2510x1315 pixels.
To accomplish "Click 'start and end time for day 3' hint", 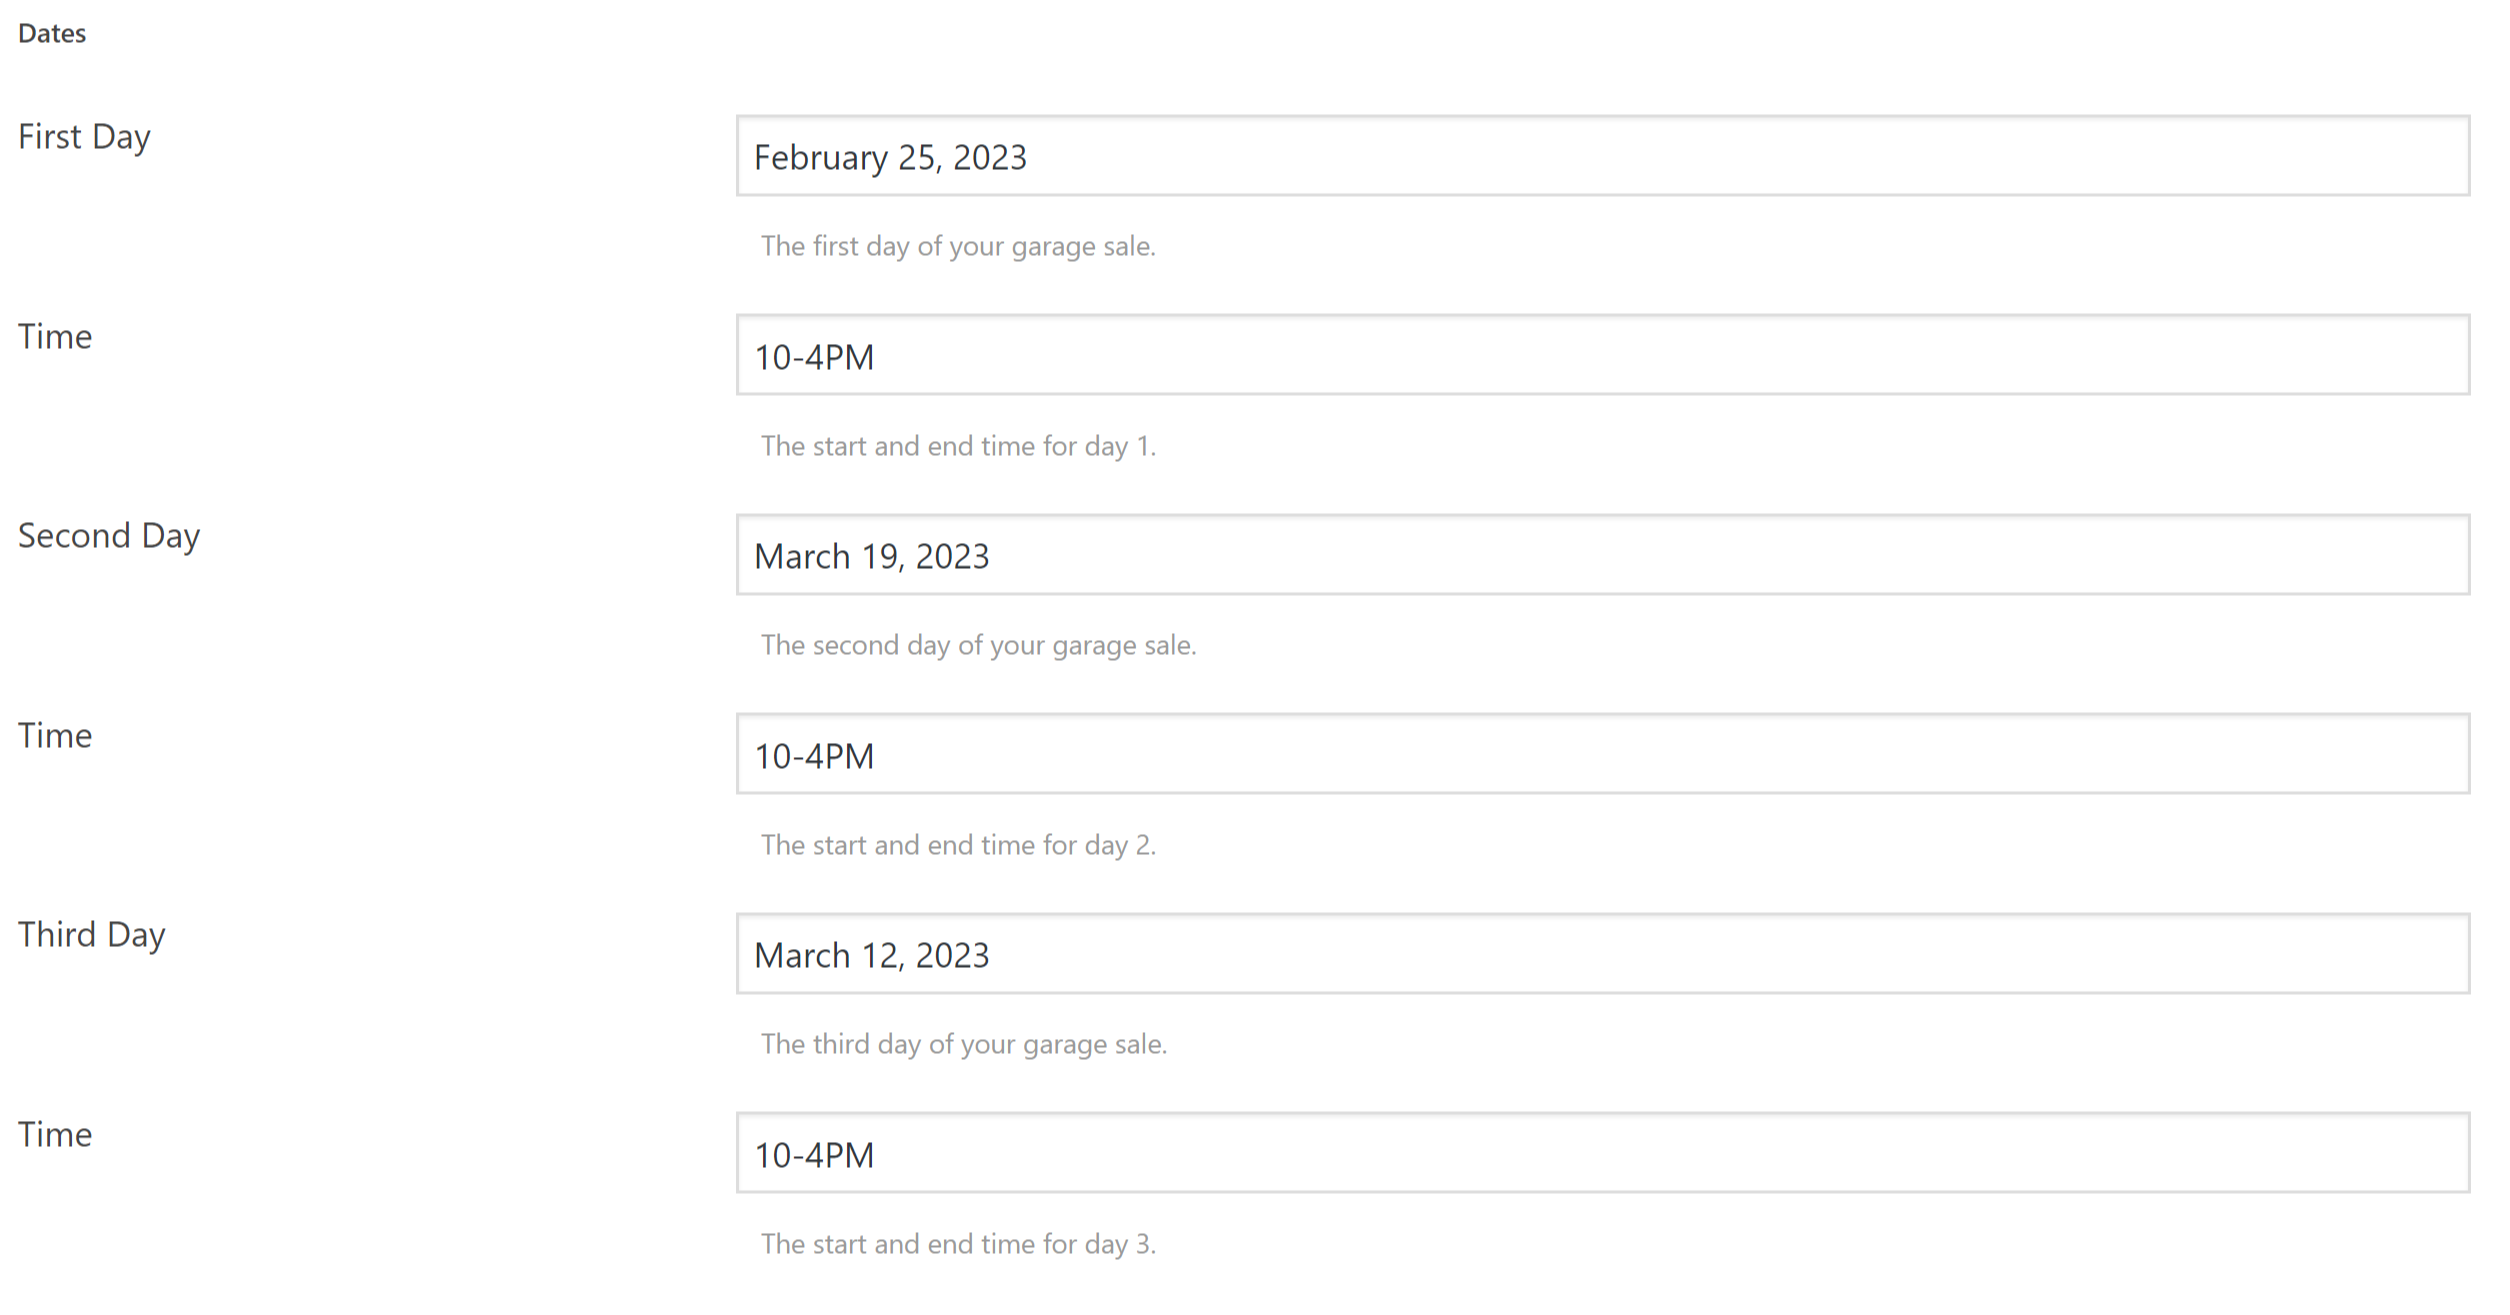I will click(982, 1244).
